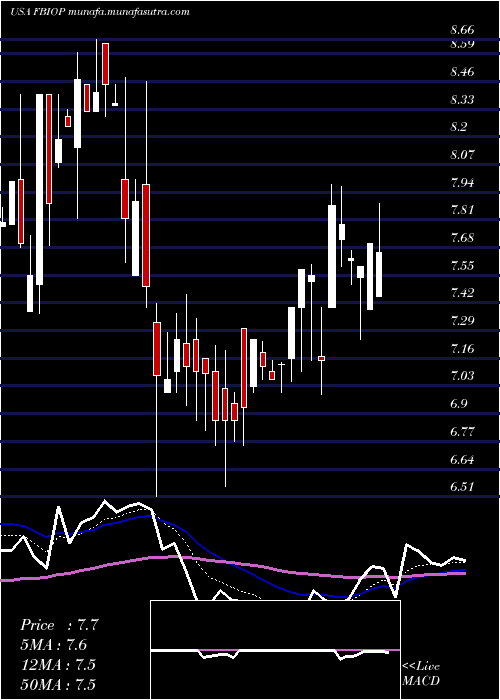Click the 8.07 price axis label

click(462, 155)
